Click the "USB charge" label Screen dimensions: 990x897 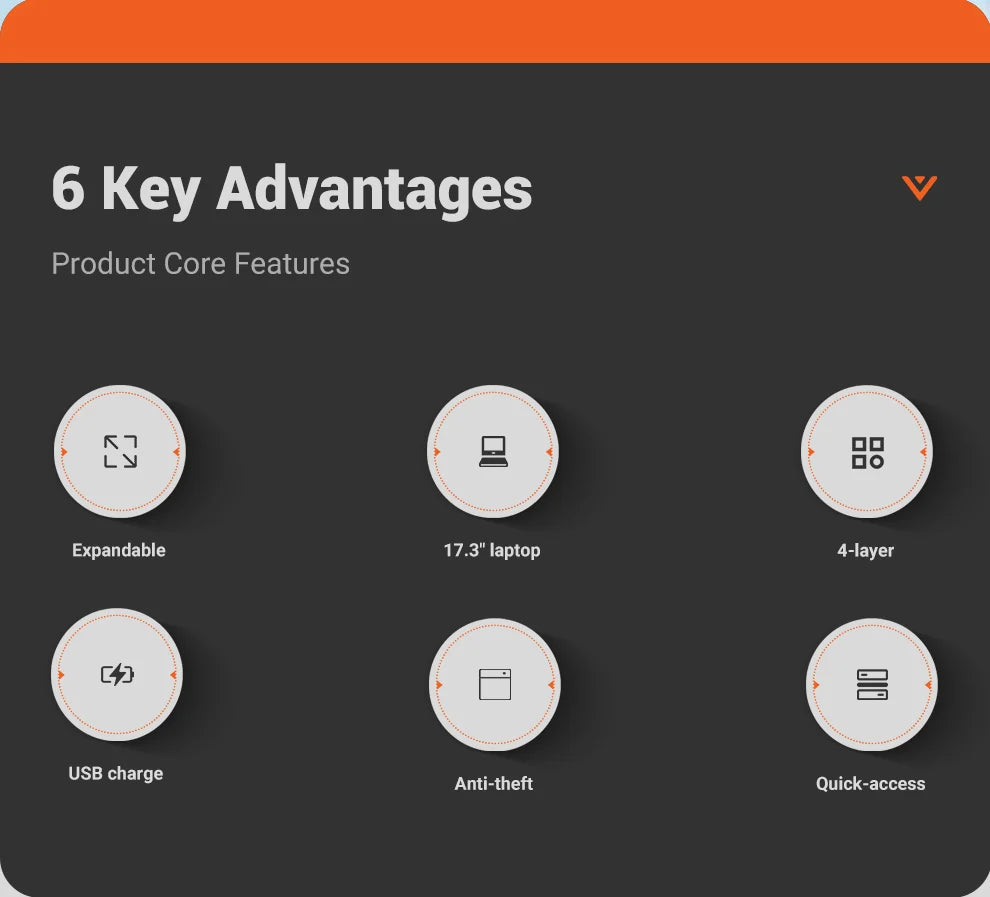tap(116, 773)
